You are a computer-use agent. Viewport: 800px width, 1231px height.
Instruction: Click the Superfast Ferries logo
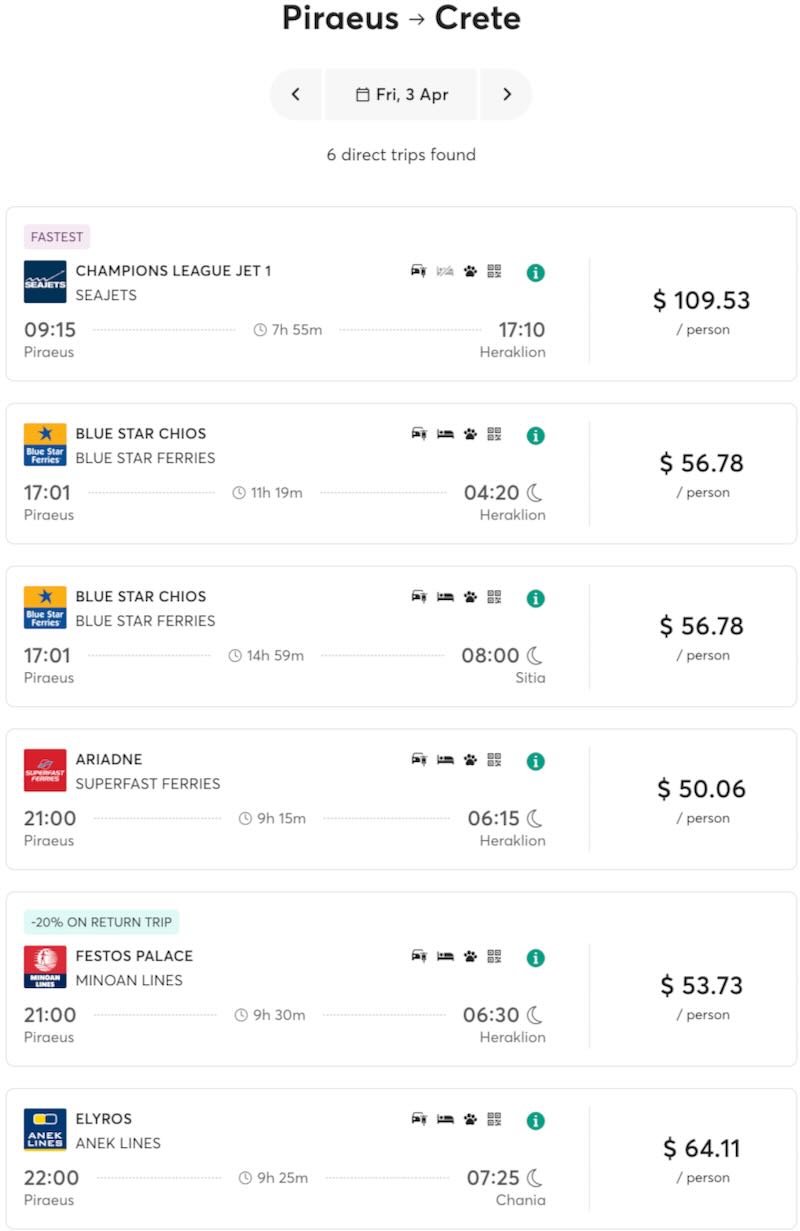[45, 771]
